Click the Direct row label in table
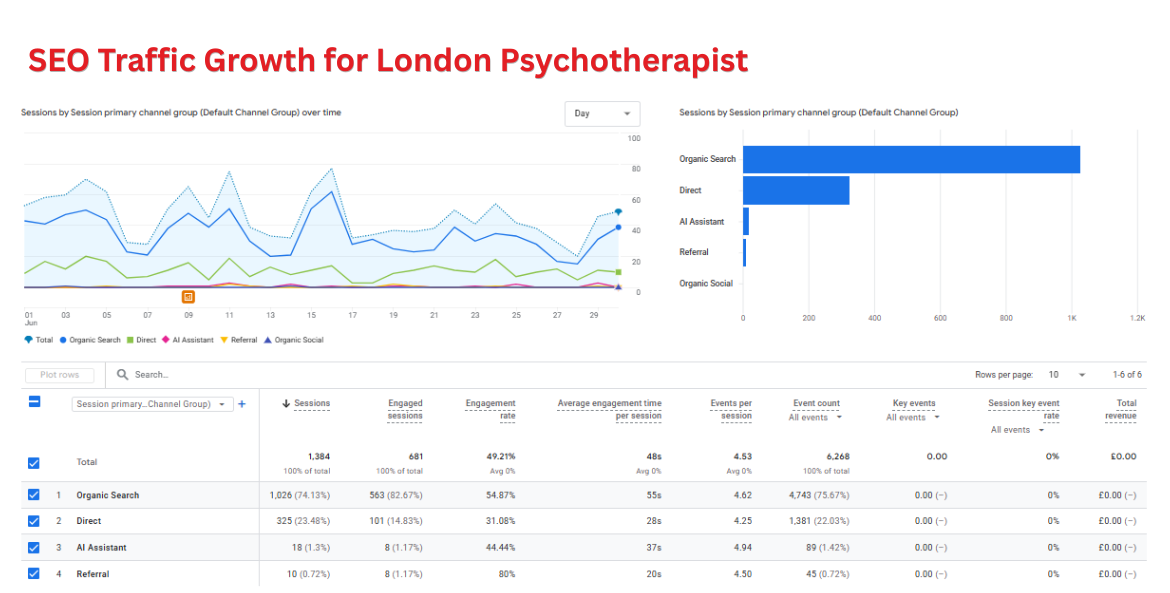This screenshot has height=593, width=1170. pos(89,521)
